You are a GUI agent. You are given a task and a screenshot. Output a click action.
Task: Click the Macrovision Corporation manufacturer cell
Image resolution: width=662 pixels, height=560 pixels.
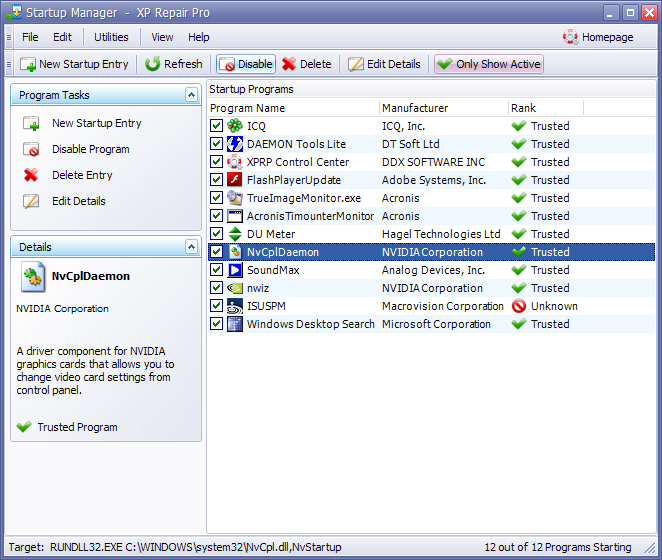click(443, 306)
